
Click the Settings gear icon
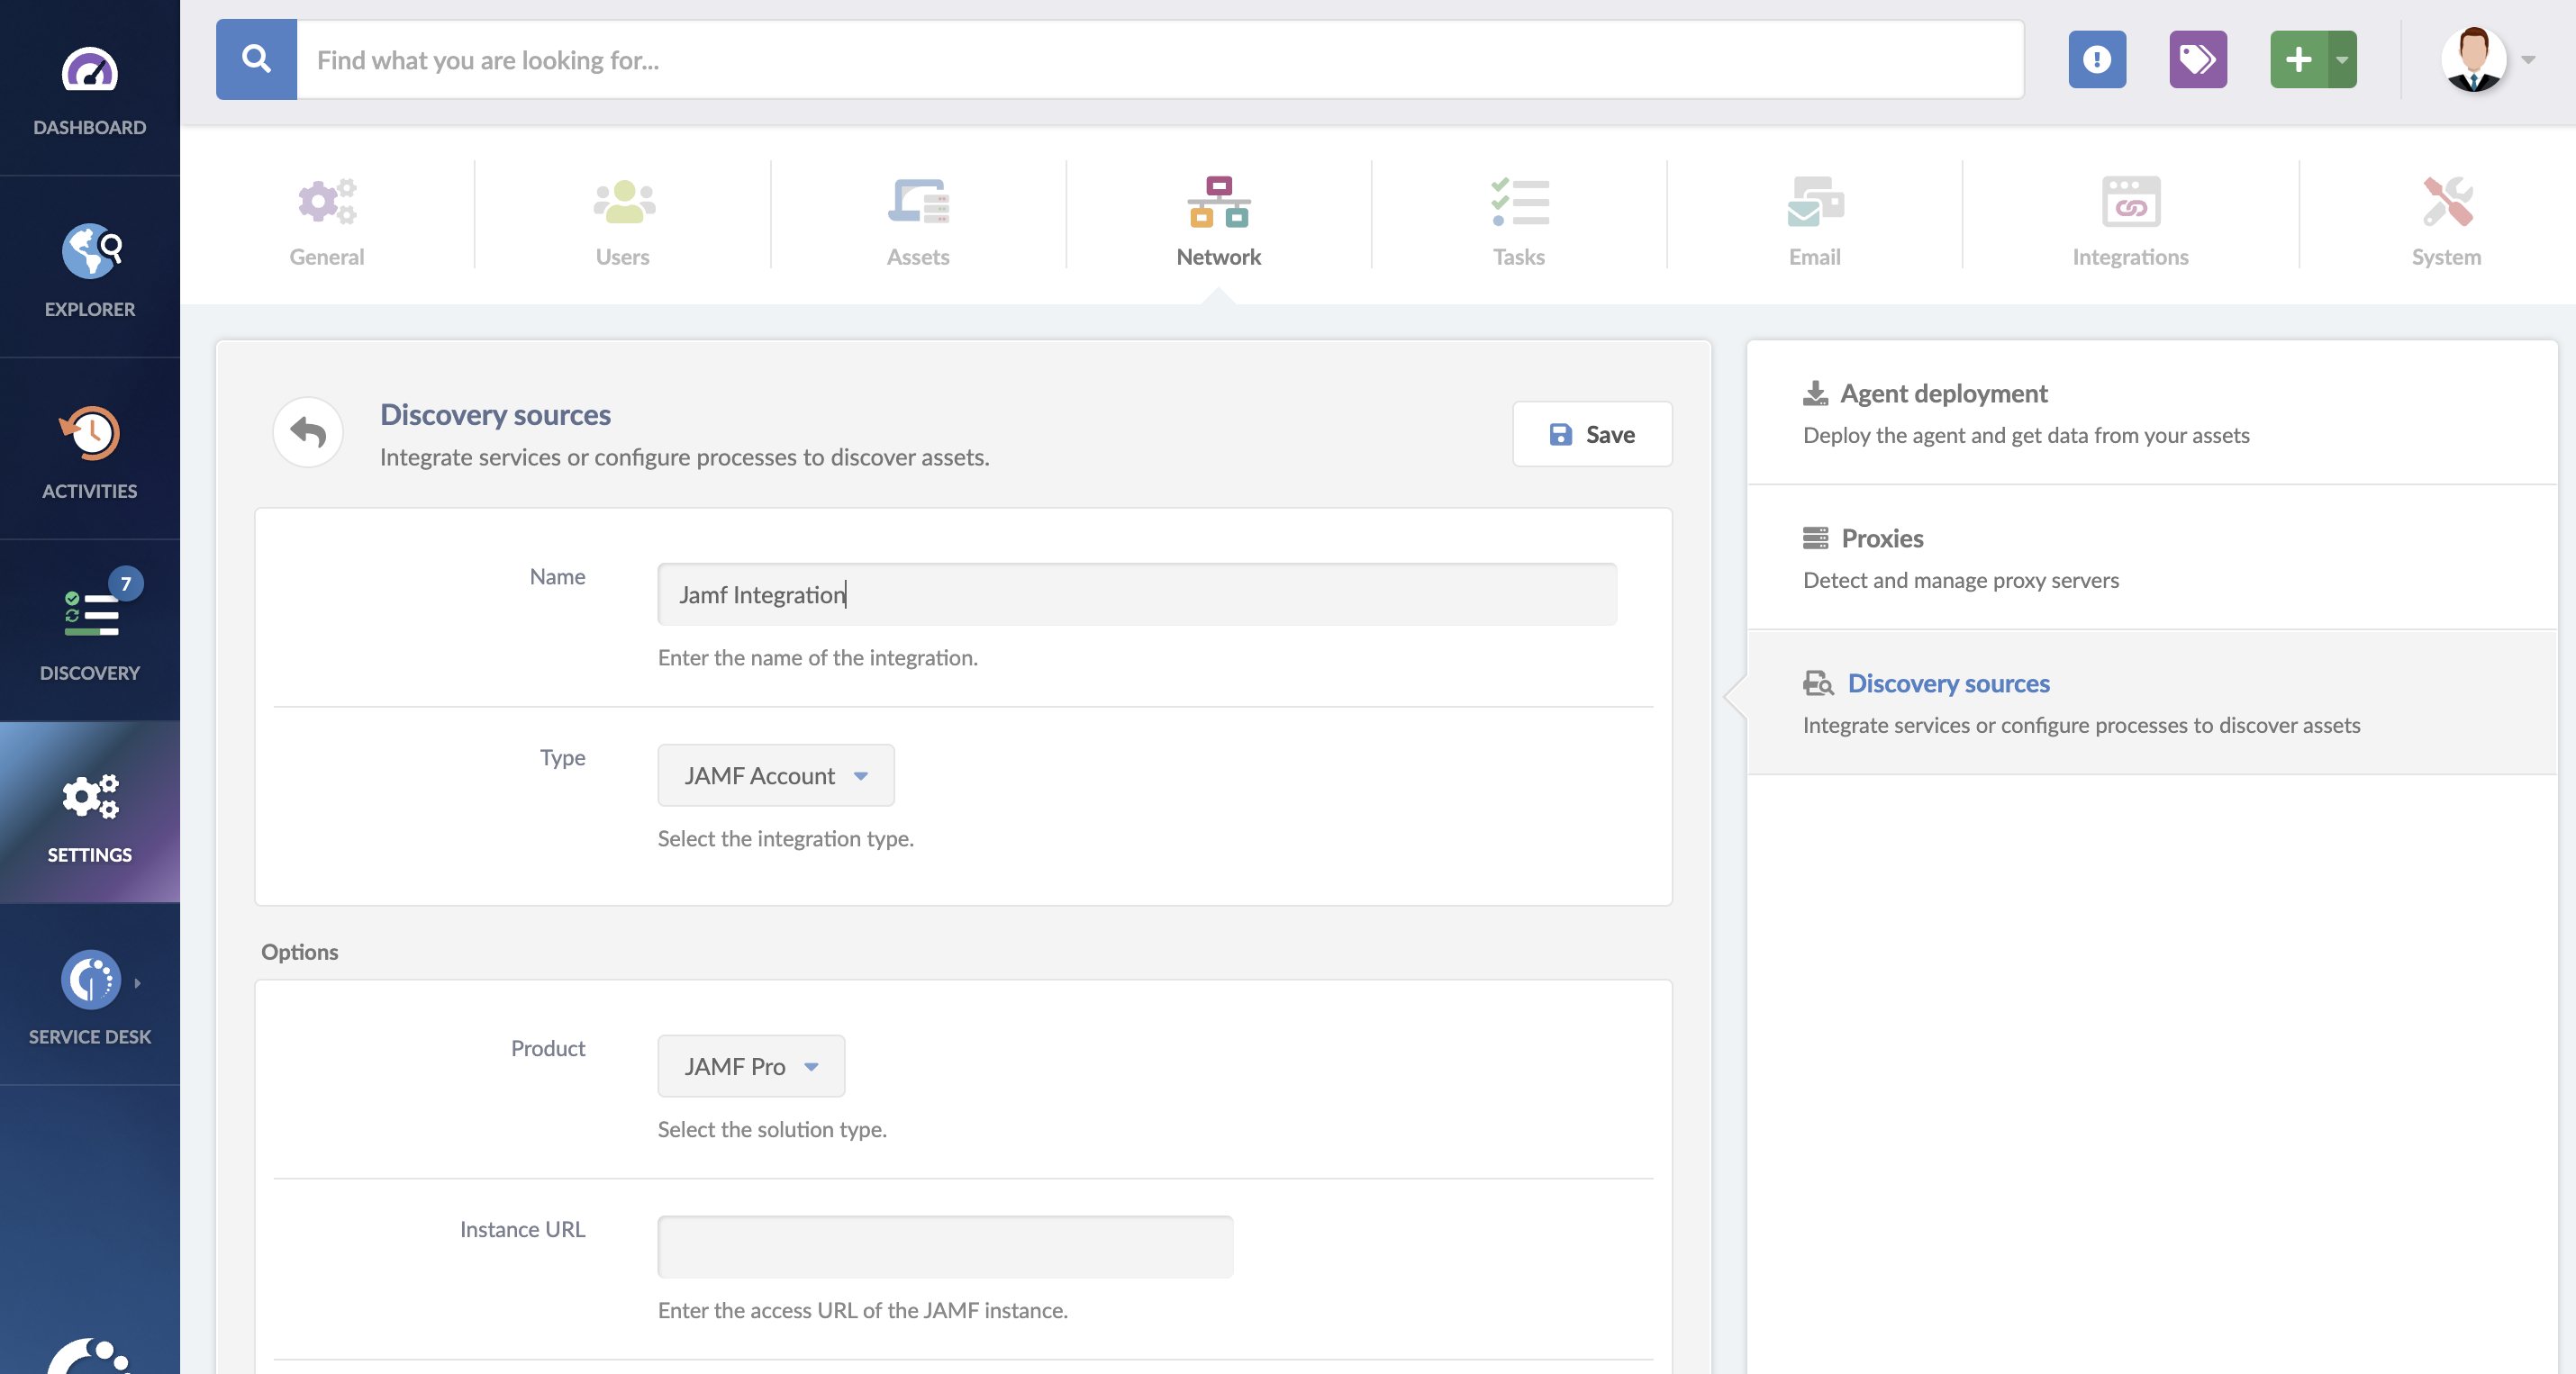tap(88, 797)
